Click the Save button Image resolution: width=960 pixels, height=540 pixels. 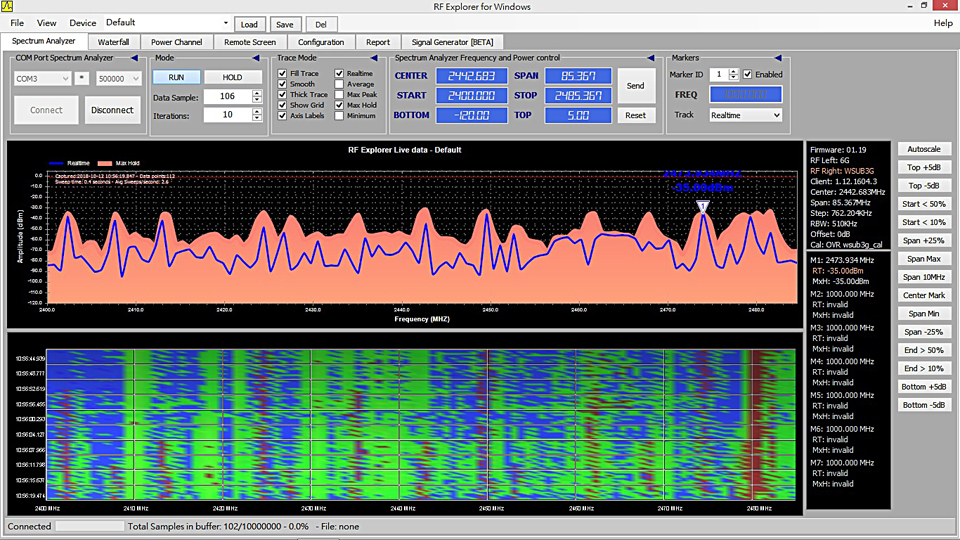(285, 24)
